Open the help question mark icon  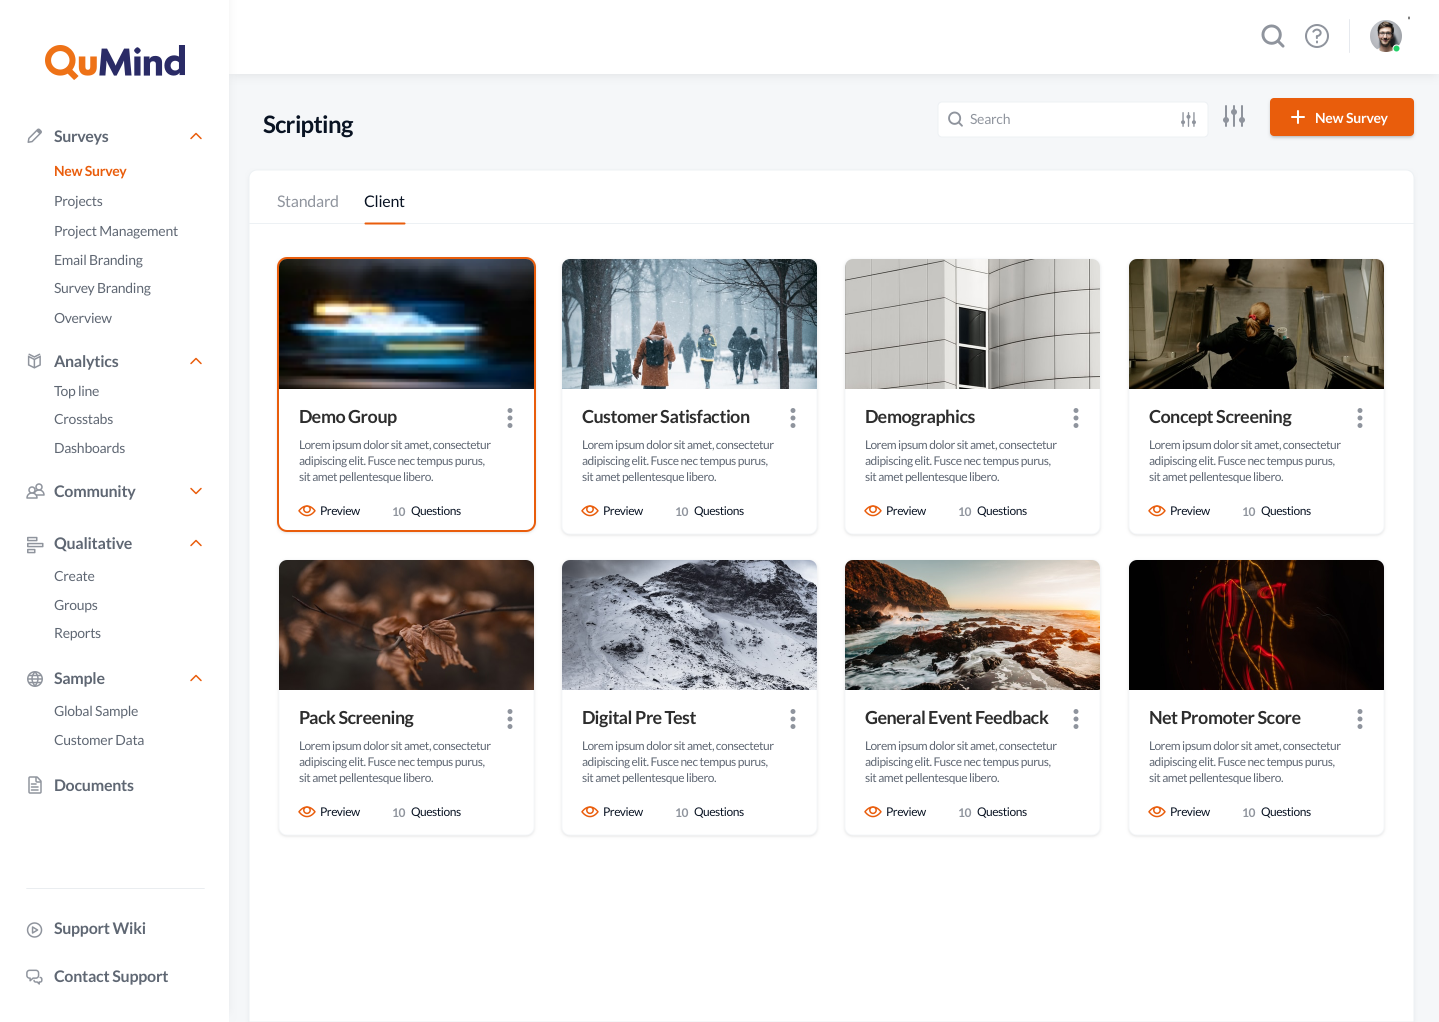1317,37
